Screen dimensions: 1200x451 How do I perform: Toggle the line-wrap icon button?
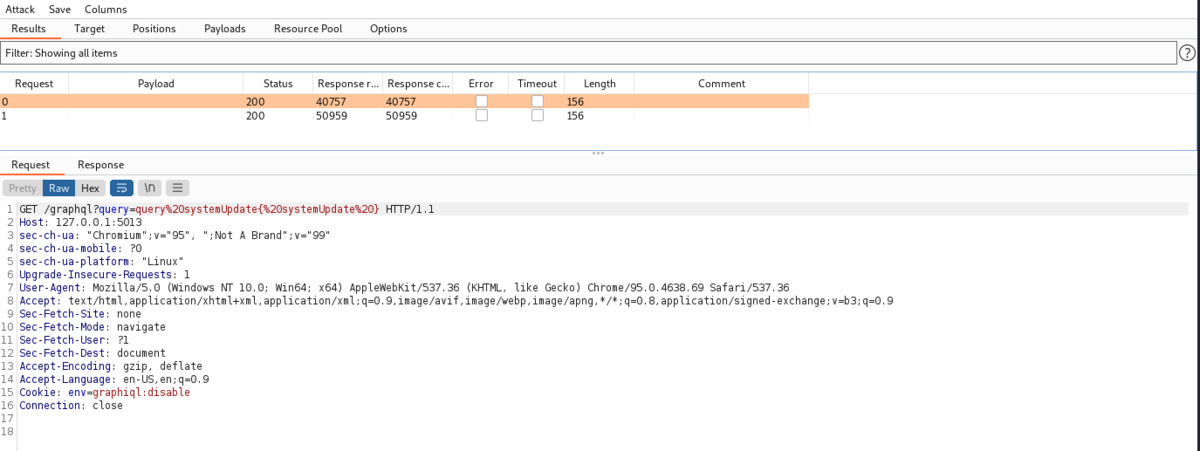tap(122, 188)
